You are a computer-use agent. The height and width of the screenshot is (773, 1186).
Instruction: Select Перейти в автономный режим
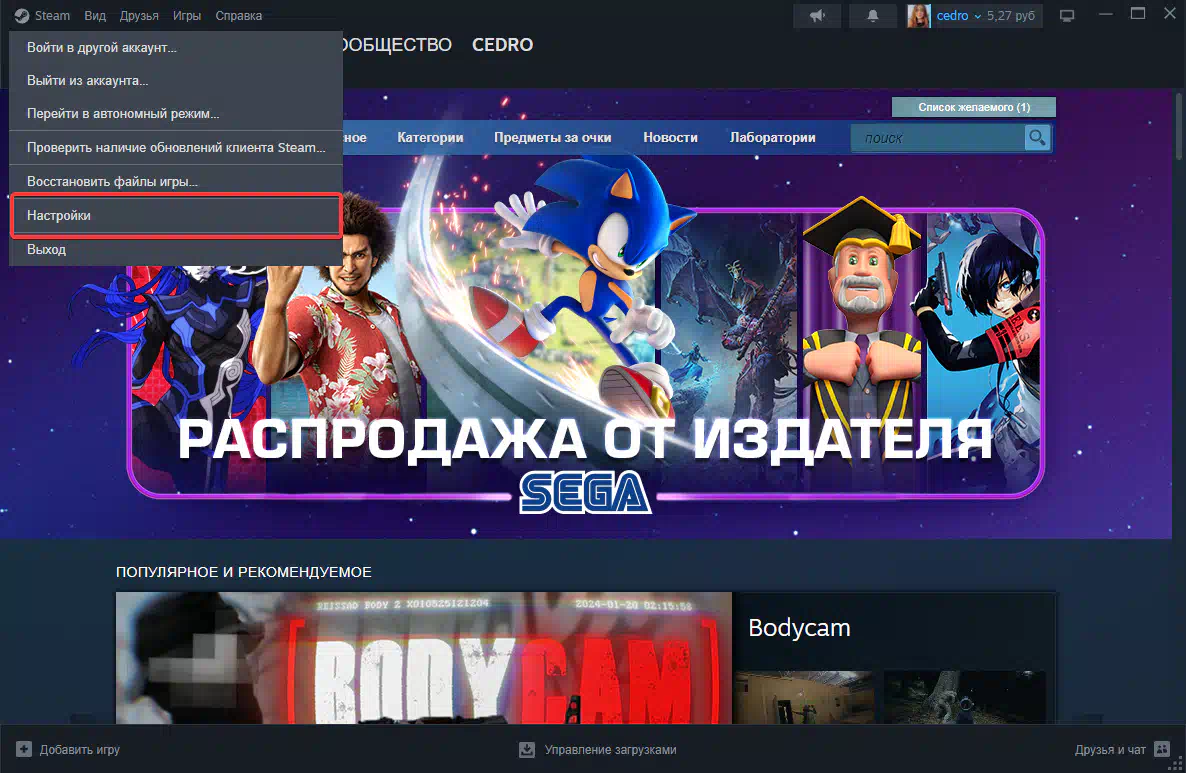click(x=175, y=113)
